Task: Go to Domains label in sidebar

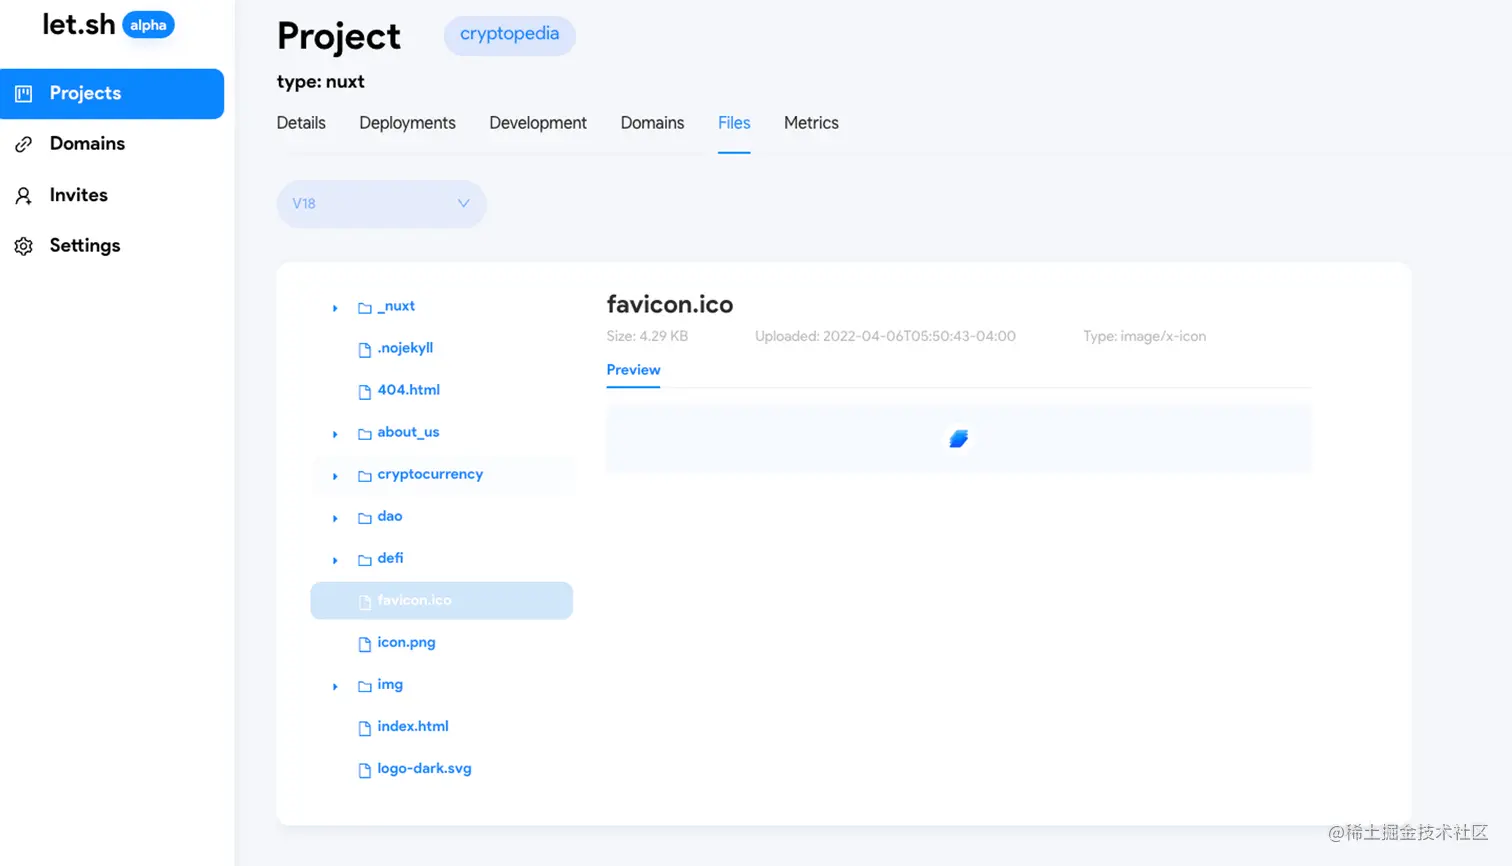Action: (x=87, y=144)
